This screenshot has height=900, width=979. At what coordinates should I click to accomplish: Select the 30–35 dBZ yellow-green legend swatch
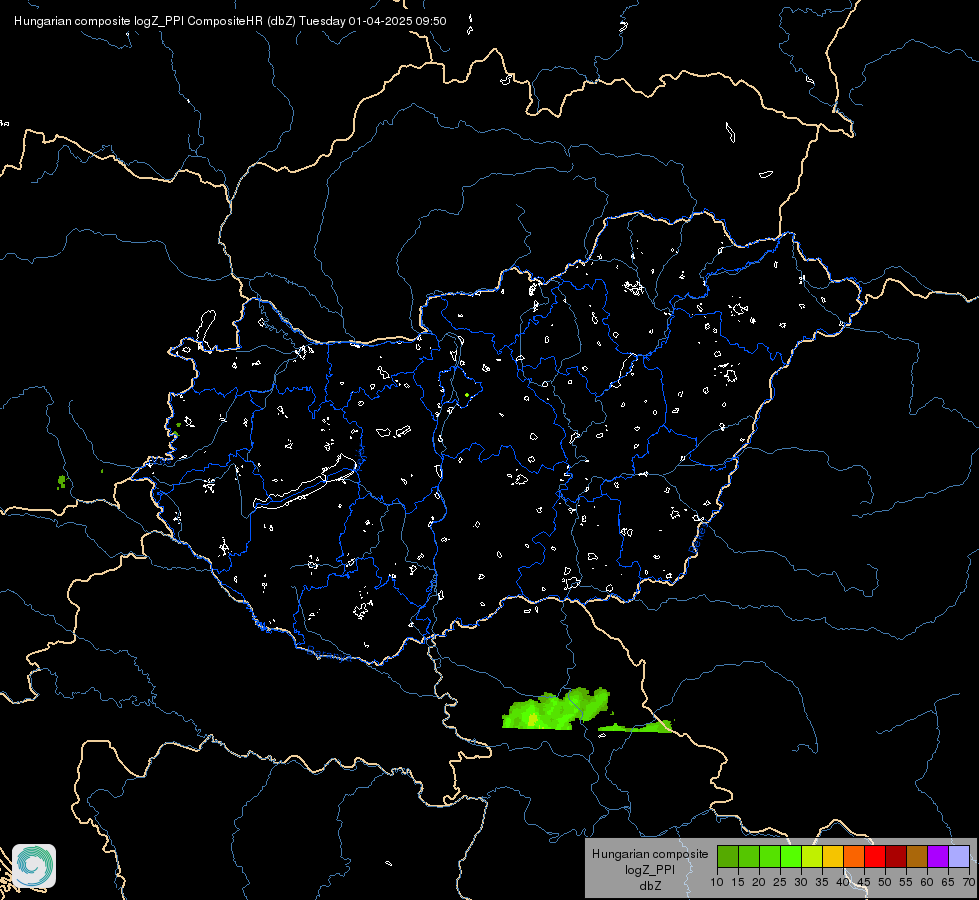[812, 856]
